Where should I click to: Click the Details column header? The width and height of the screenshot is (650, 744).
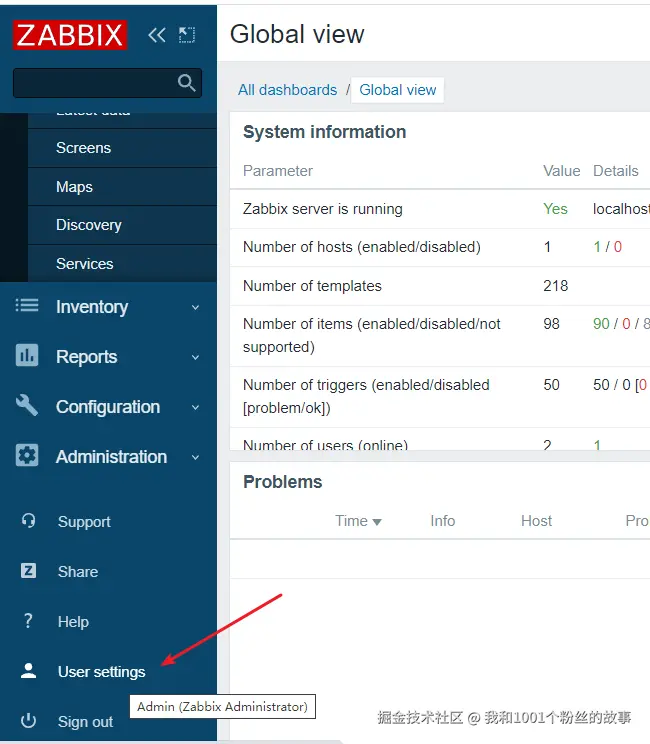click(x=616, y=171)
